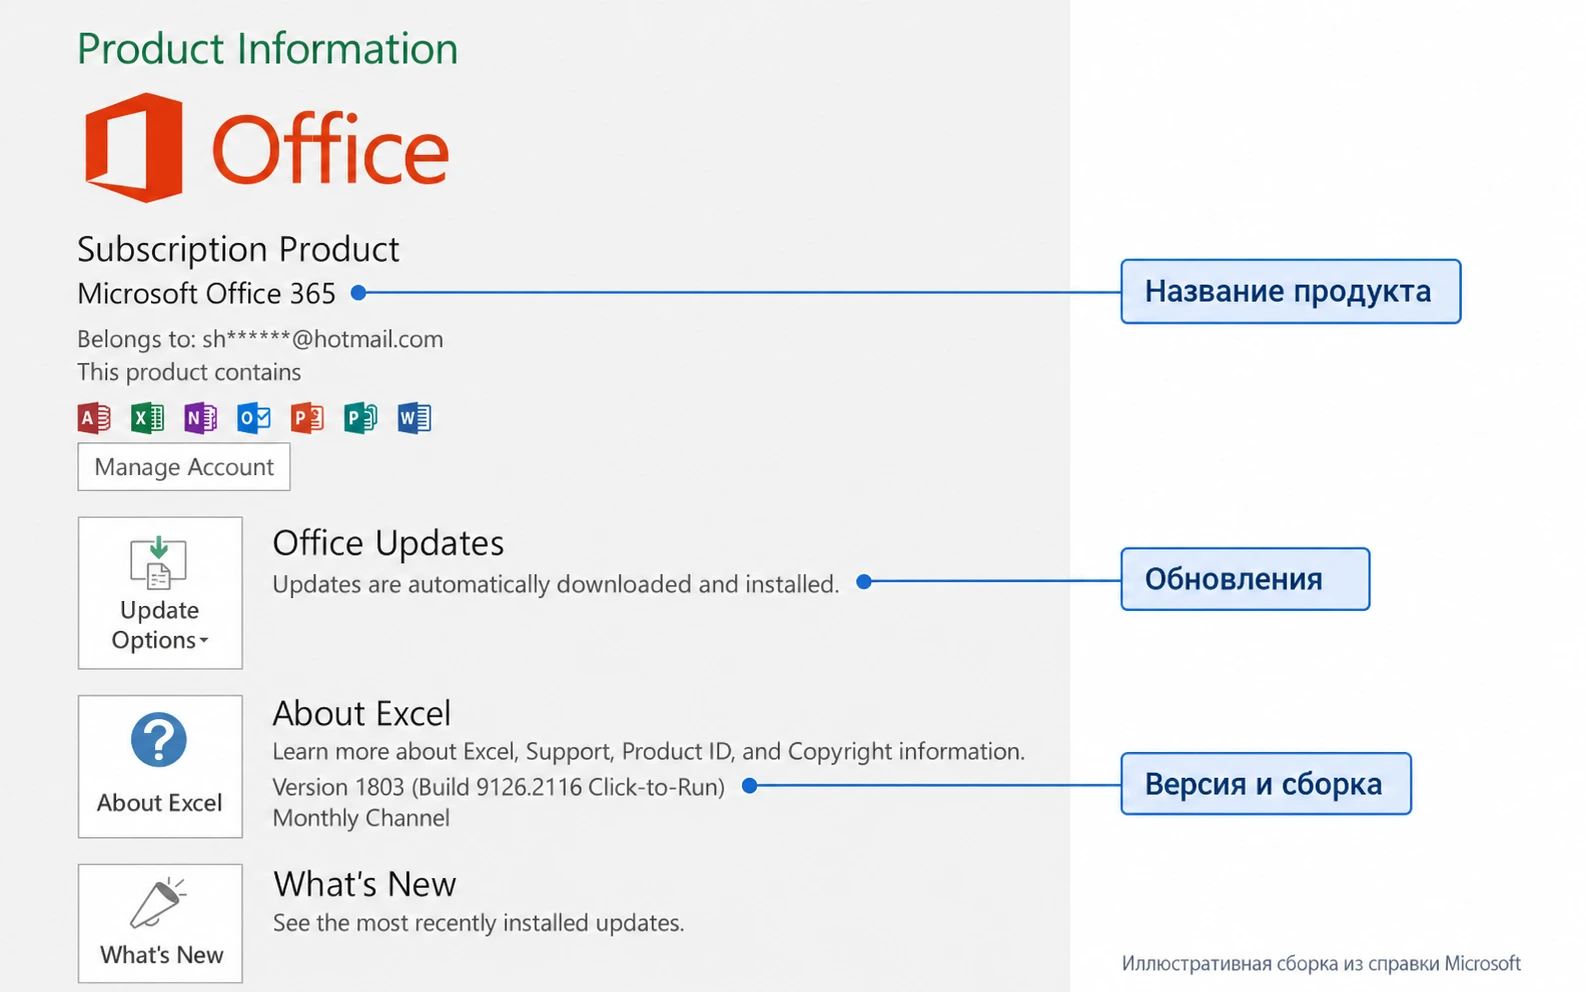Click the What's New megaphone button
This screenshot has height=992, width=1586.
[160, 924]
